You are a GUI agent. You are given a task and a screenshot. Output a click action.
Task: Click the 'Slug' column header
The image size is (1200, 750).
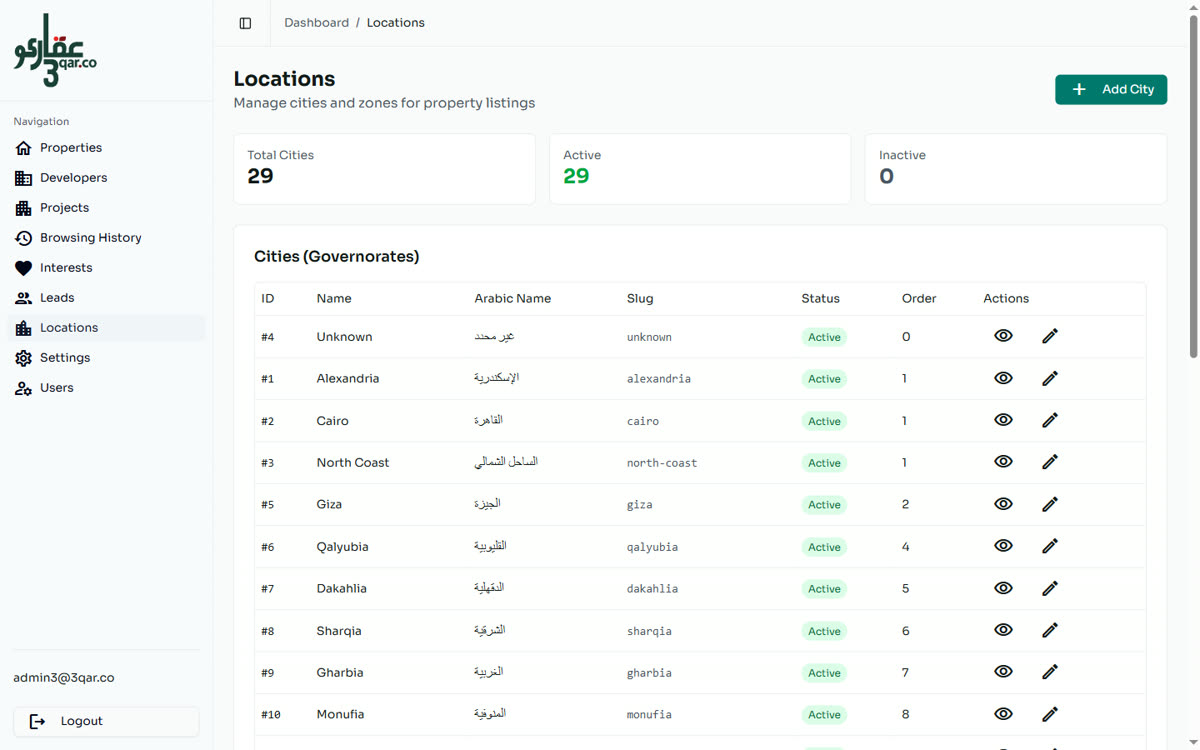tap(640, 298)
